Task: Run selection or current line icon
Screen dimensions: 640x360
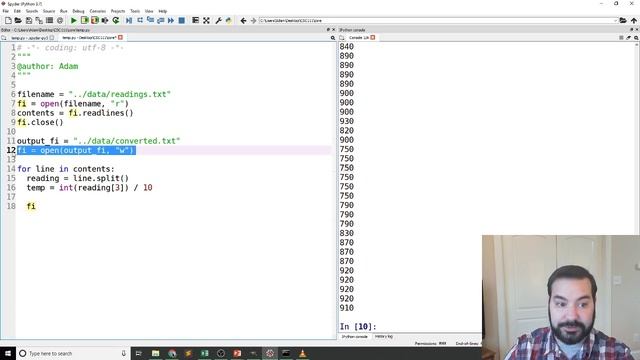Action: [x=105, y=20]
